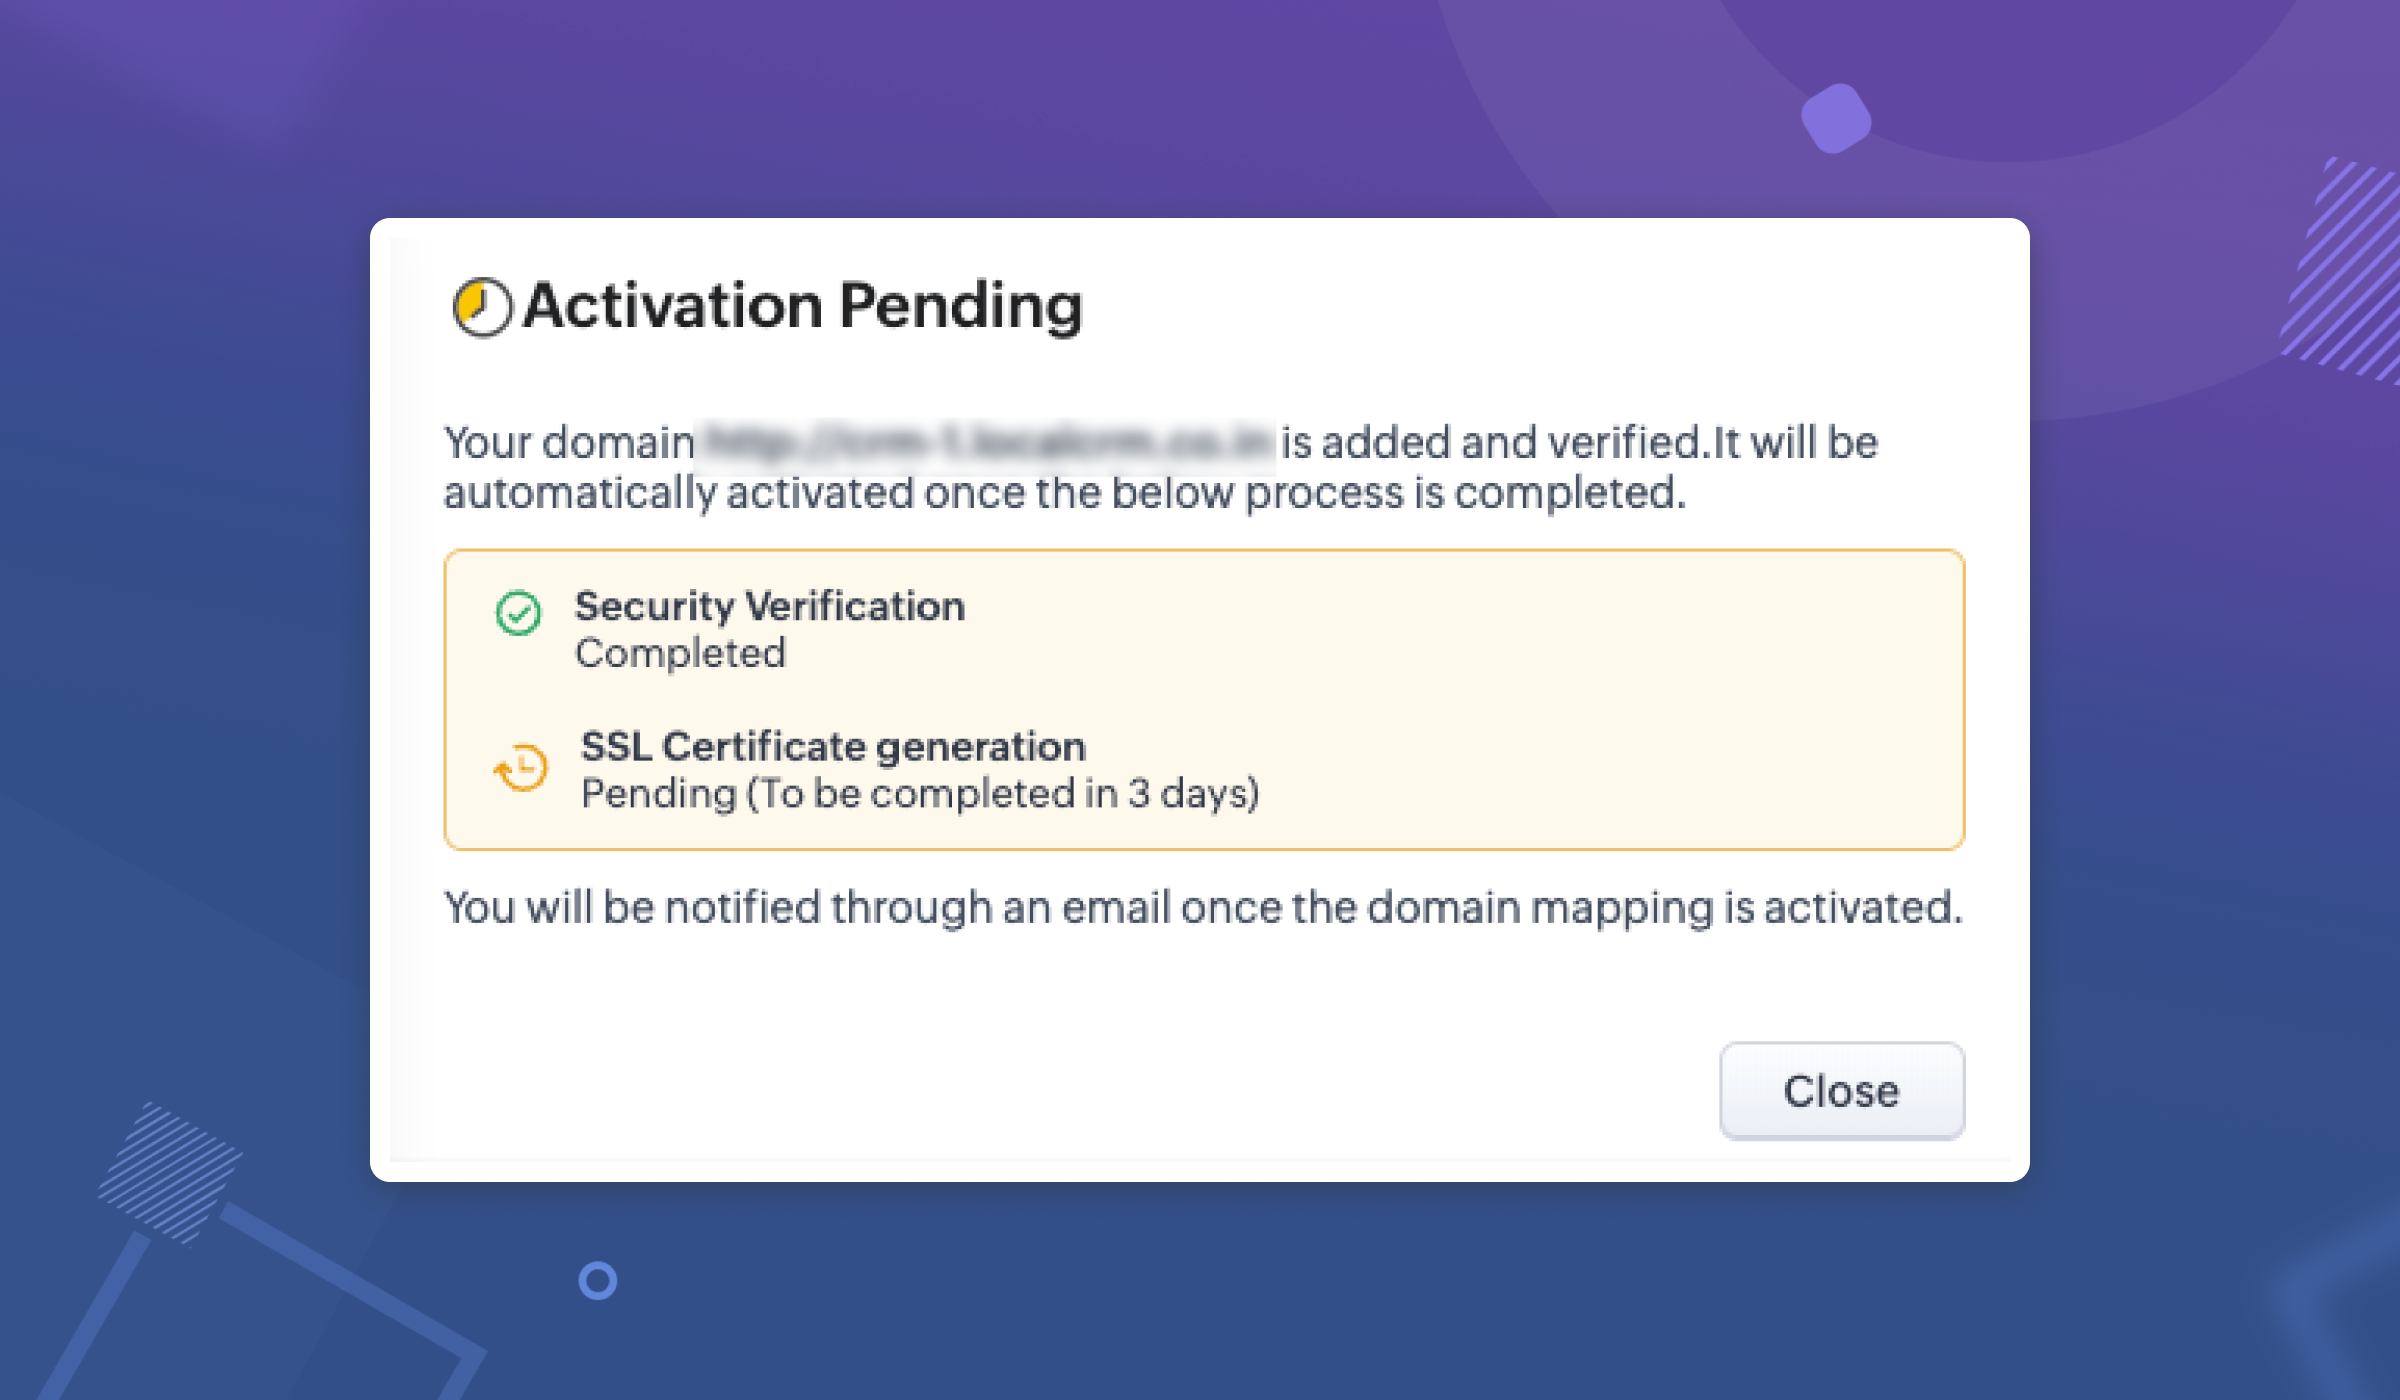
Task: Select the SSL Certificate generation label
Action: (x=833, y=746)
